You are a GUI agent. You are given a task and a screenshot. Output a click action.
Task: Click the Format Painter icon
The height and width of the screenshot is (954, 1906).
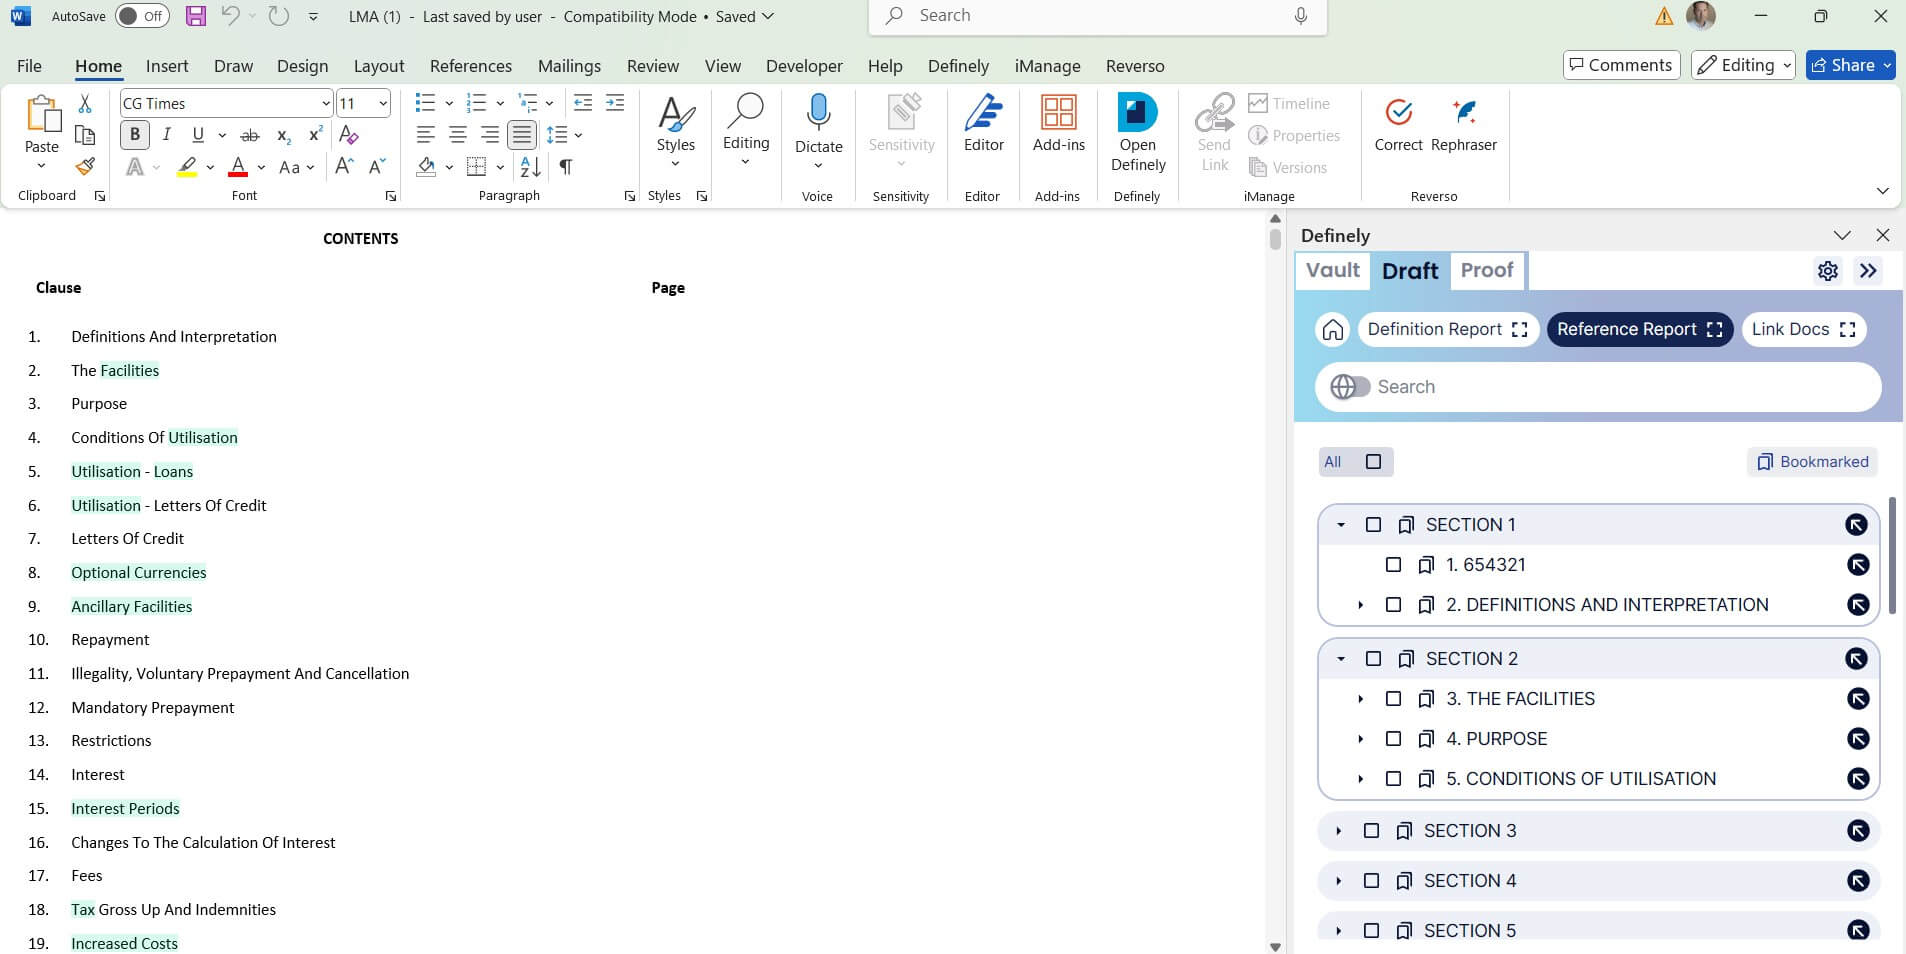tap(85, 167)
